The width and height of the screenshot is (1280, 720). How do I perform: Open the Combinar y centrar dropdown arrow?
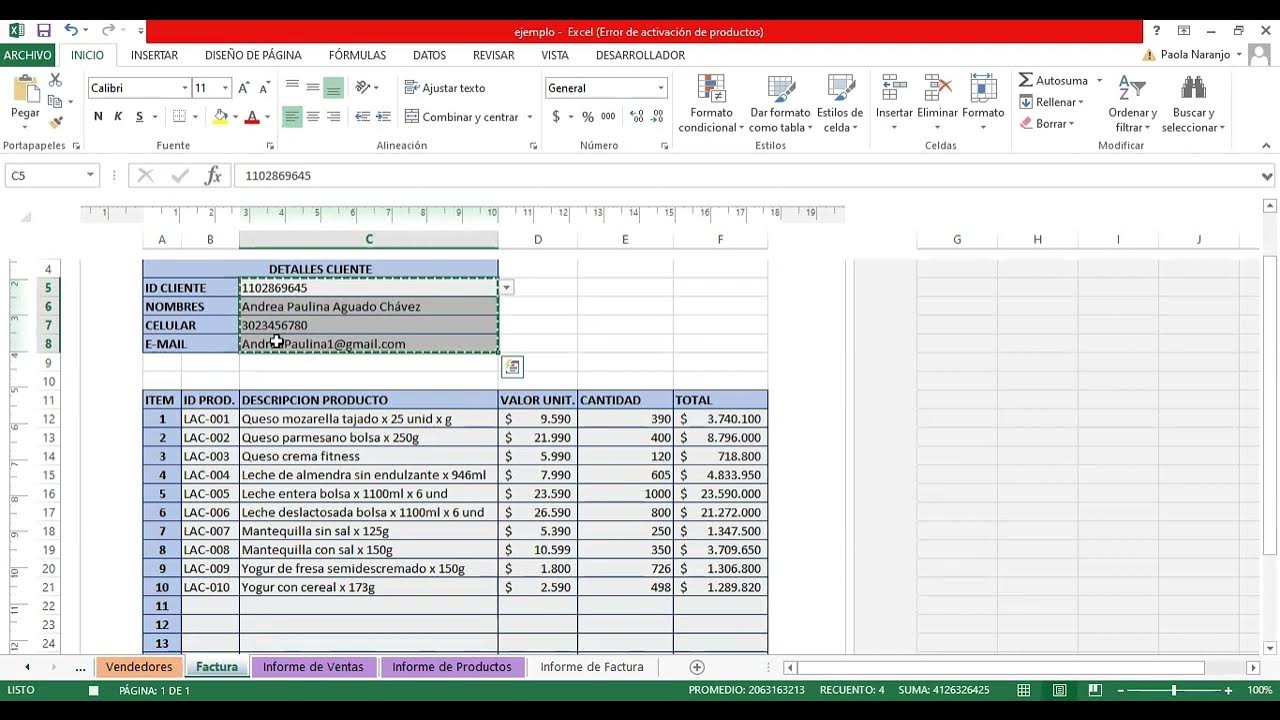[529, 117]
